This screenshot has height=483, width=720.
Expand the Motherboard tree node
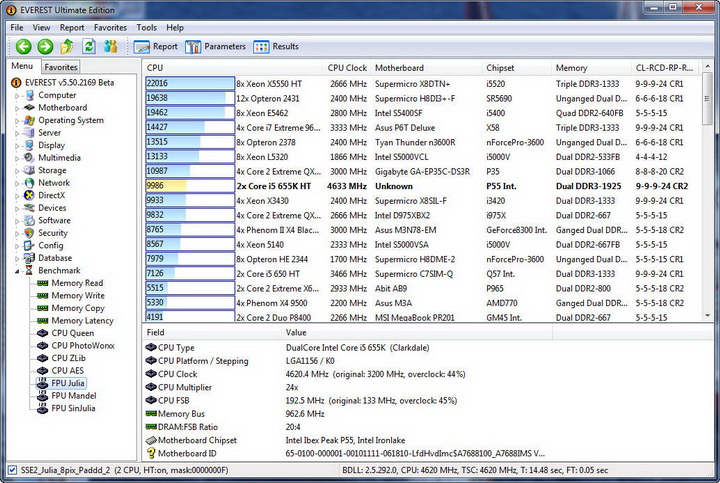point(17,108)
